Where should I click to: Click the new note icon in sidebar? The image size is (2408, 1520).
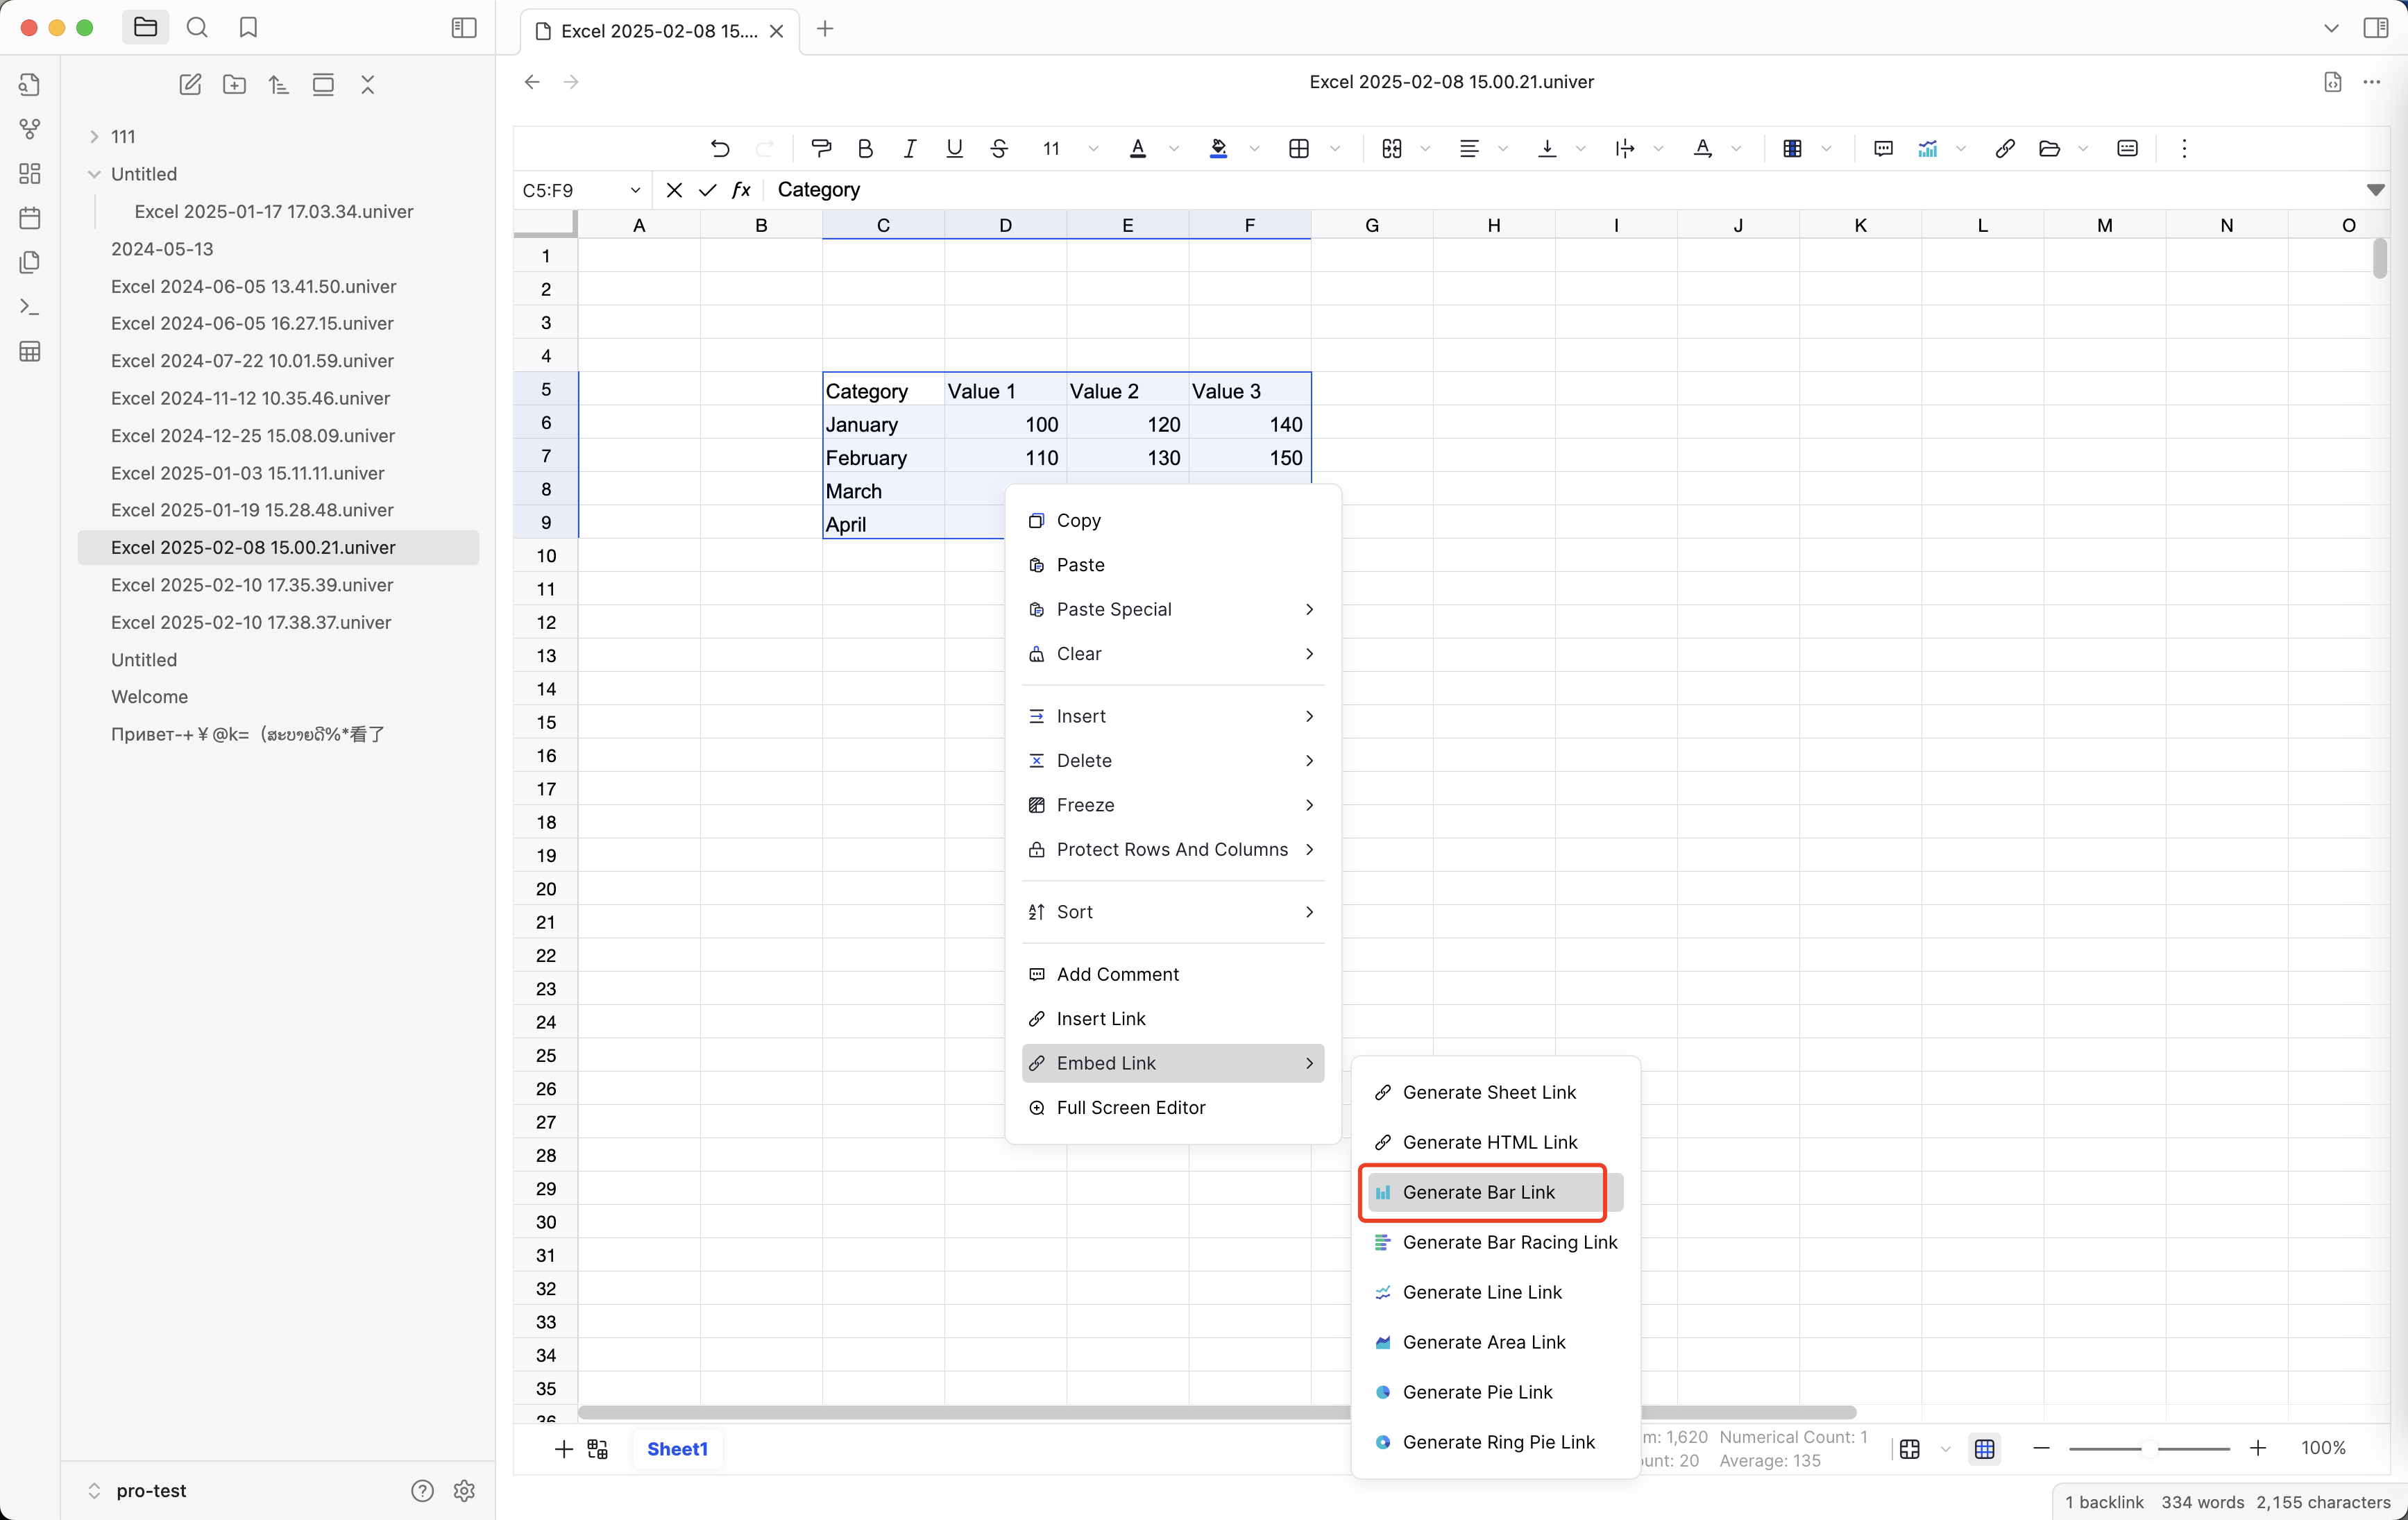click(190, 84)
